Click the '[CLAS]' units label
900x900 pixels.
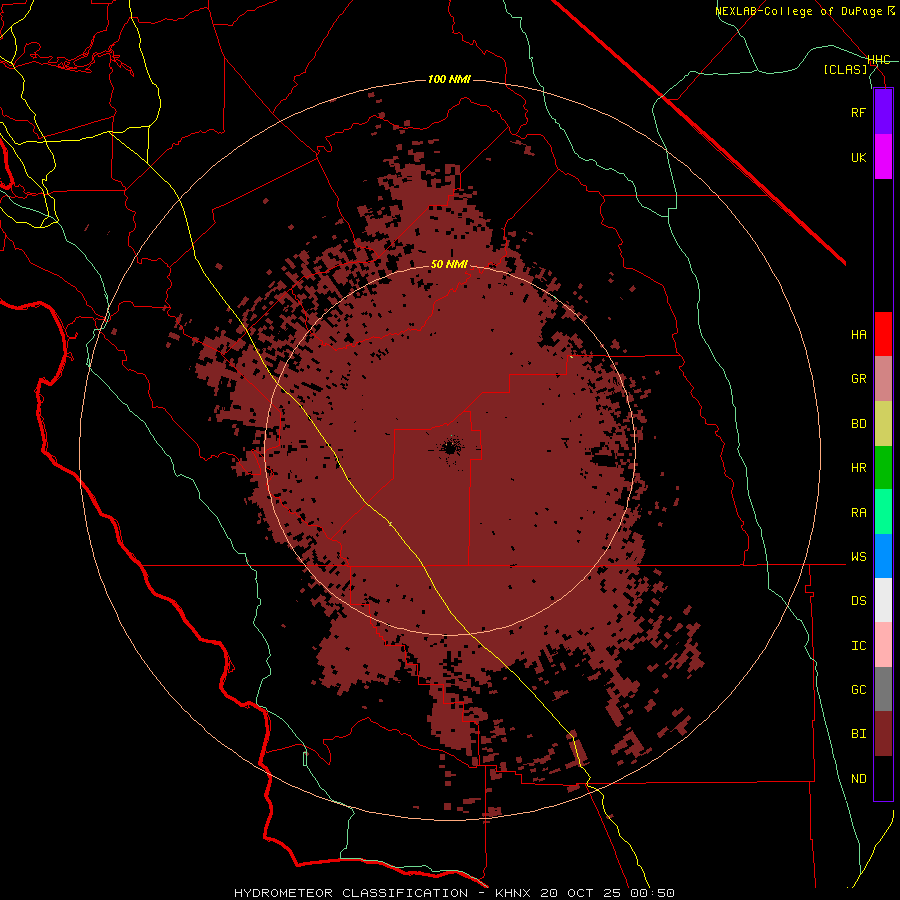pos(845,69)
